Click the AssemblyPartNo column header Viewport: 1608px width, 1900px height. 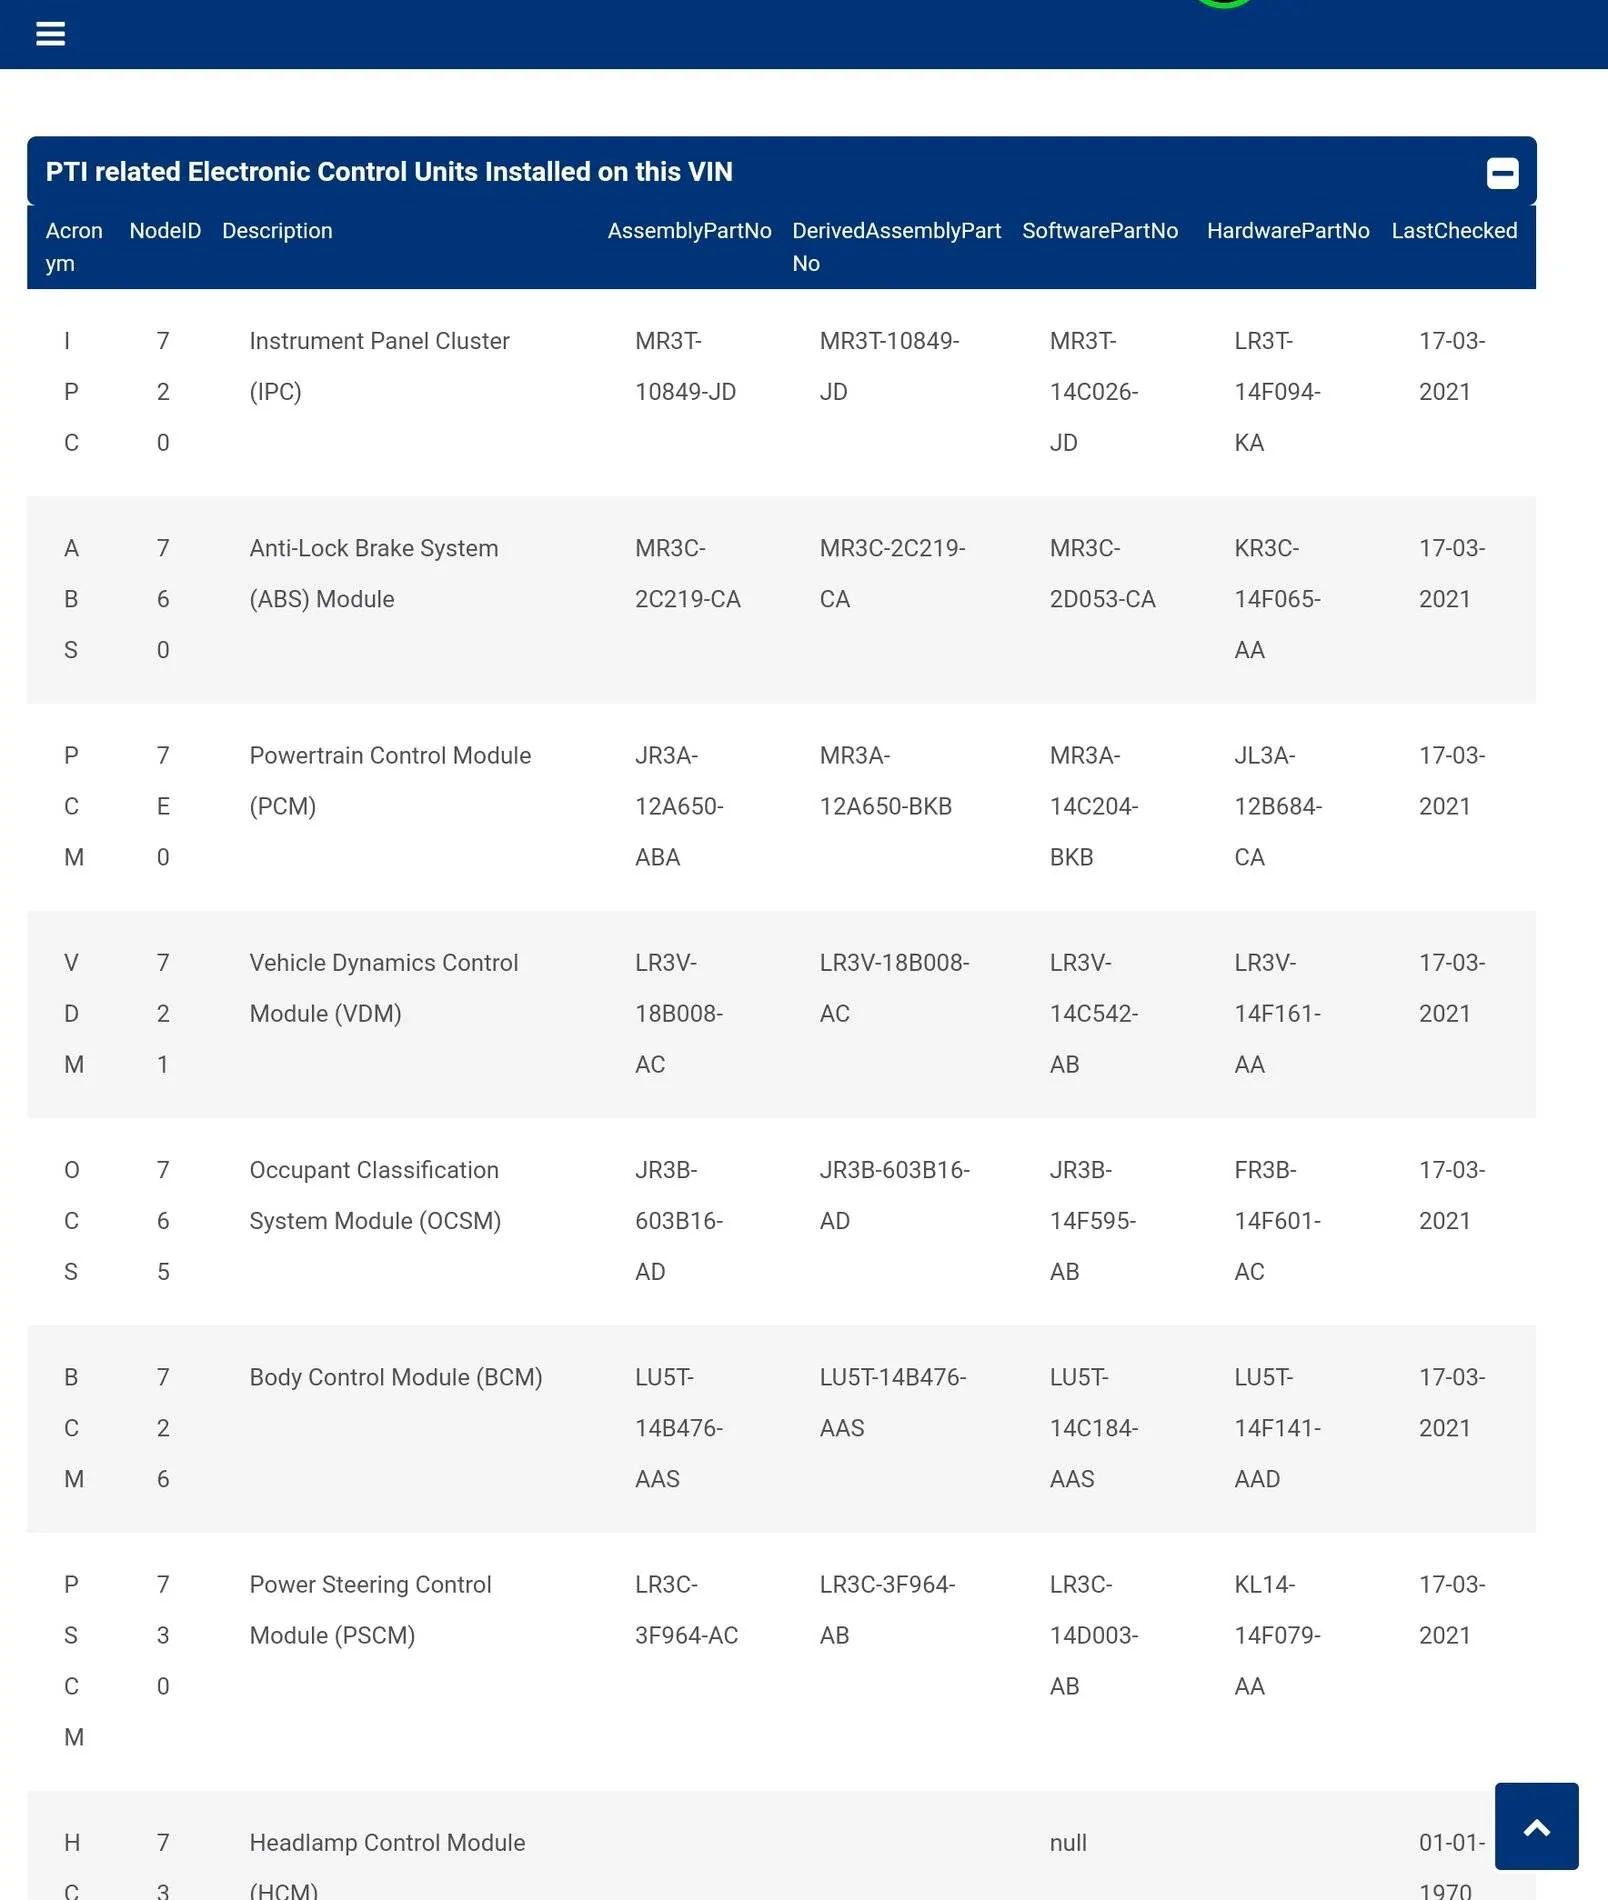click(x=689, y=231)
